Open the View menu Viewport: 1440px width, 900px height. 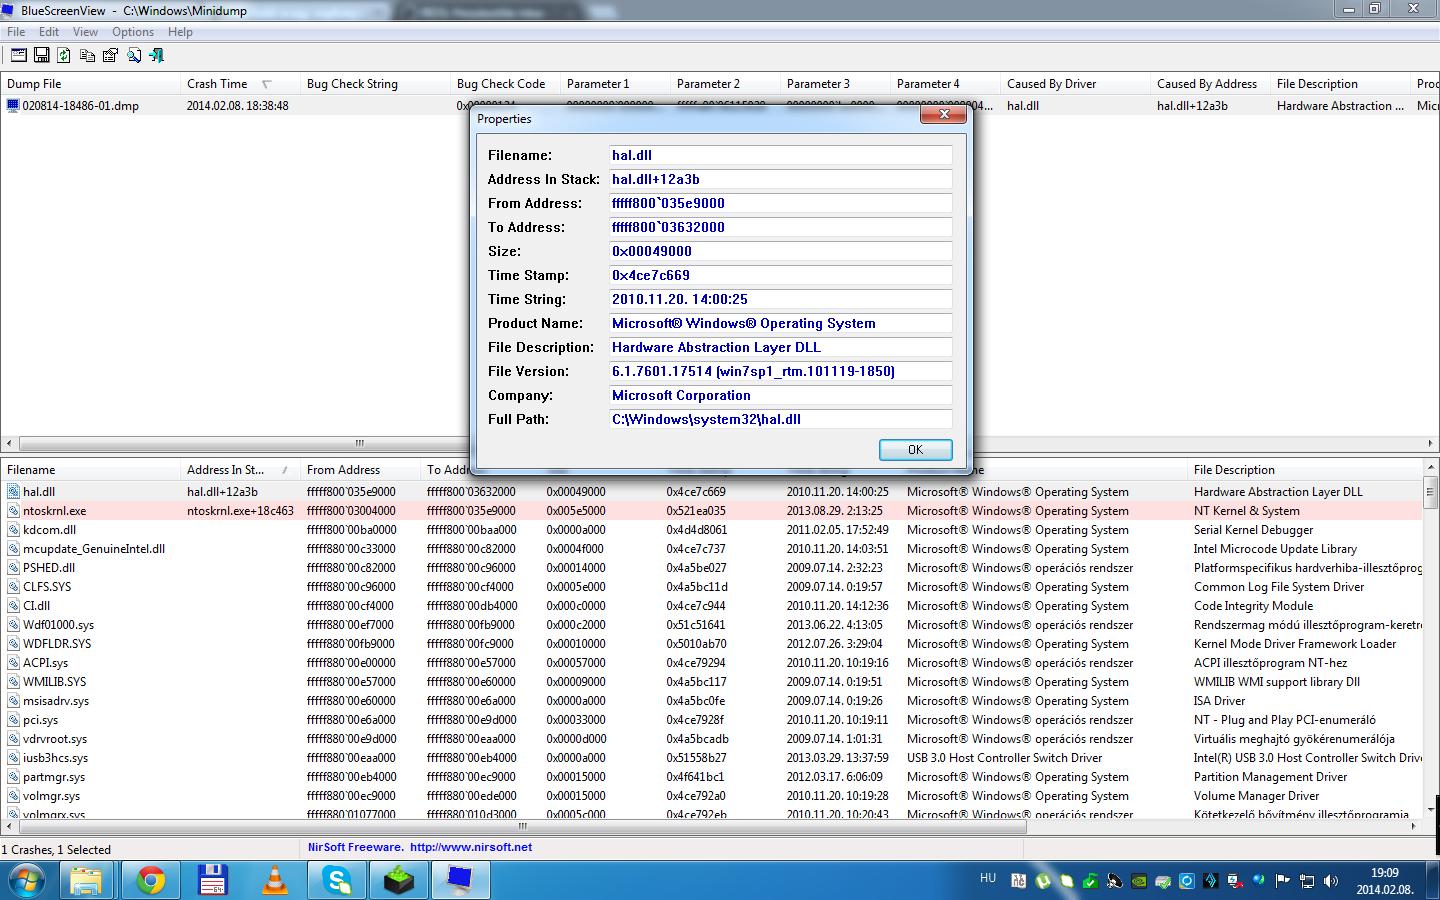pos(86,32)
